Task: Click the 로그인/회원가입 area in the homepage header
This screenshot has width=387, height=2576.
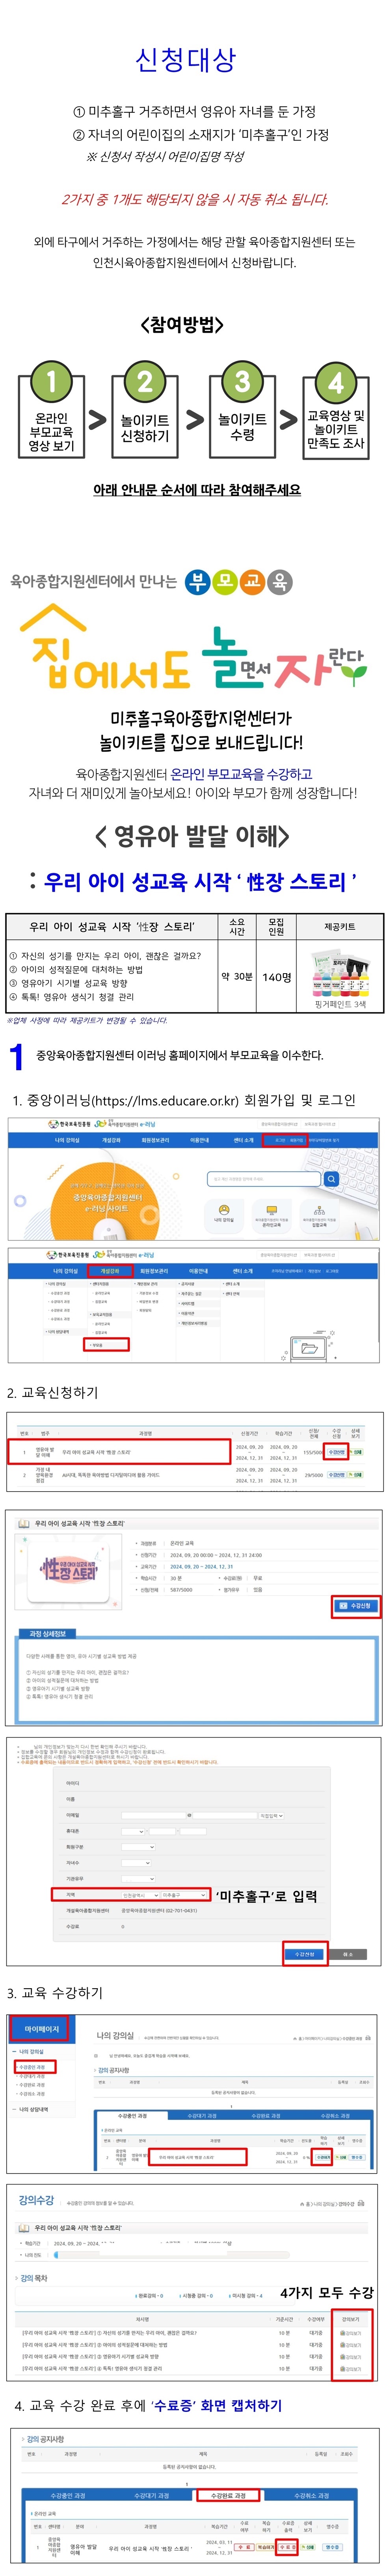Action: point(285,1140)
